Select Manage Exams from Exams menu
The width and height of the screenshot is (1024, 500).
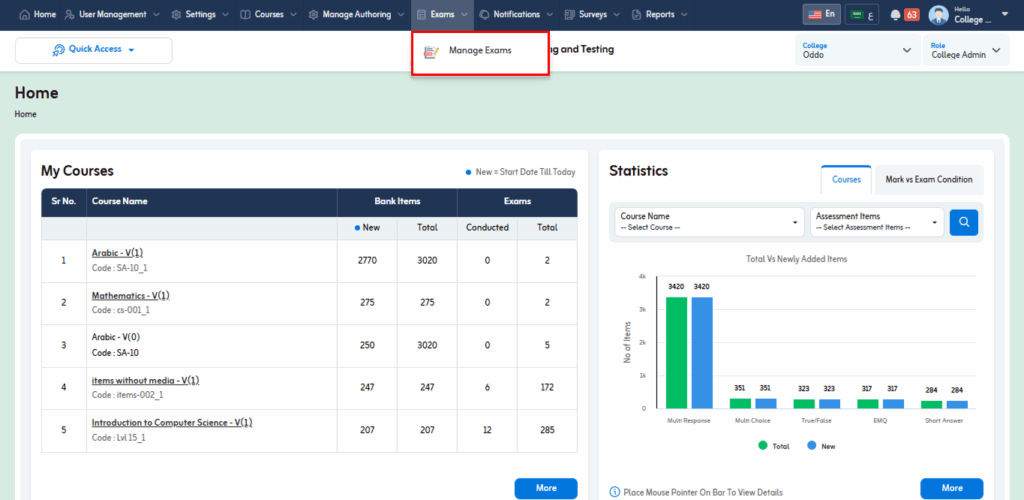(x=480, y=51)
